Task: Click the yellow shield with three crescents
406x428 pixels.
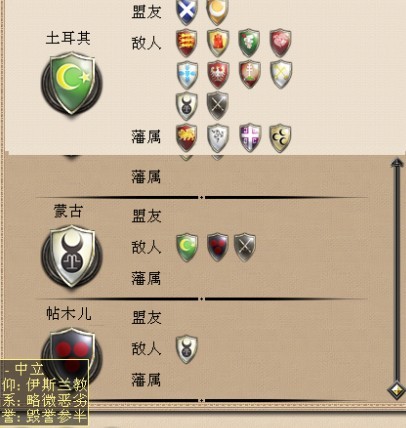Action: point(280,138)
